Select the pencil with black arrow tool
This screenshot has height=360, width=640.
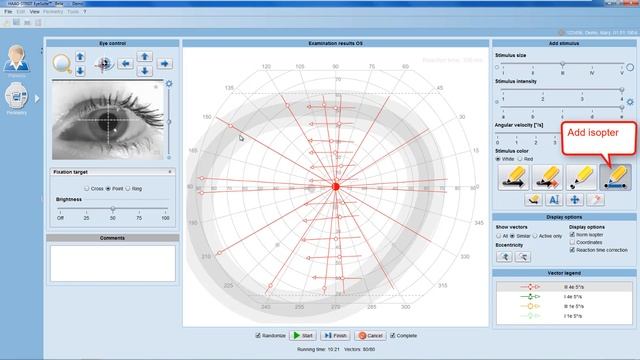pos(513,178)
